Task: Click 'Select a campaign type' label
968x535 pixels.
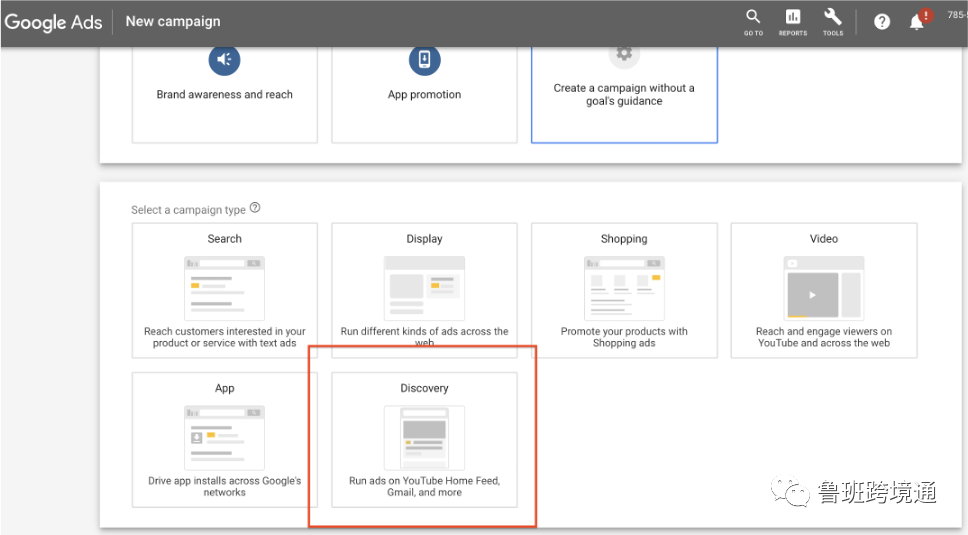Action: coord(188,210)
